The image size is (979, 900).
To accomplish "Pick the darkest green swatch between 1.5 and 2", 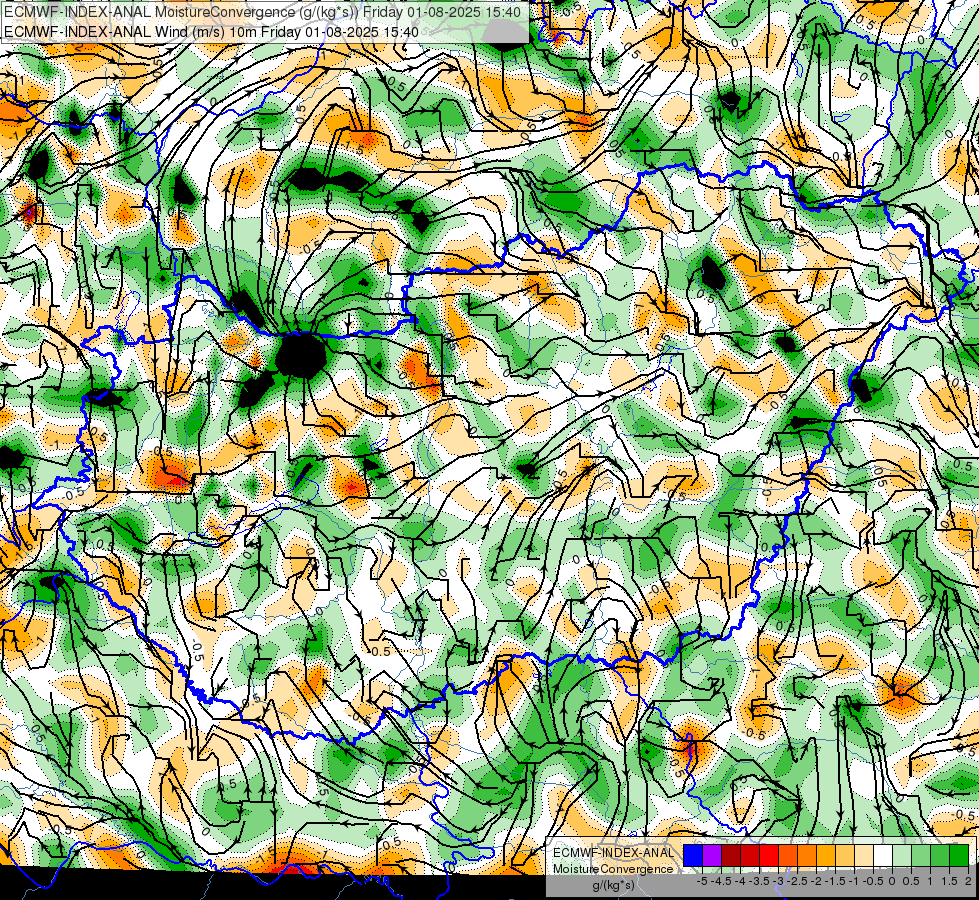I will [x=959, y=855].
